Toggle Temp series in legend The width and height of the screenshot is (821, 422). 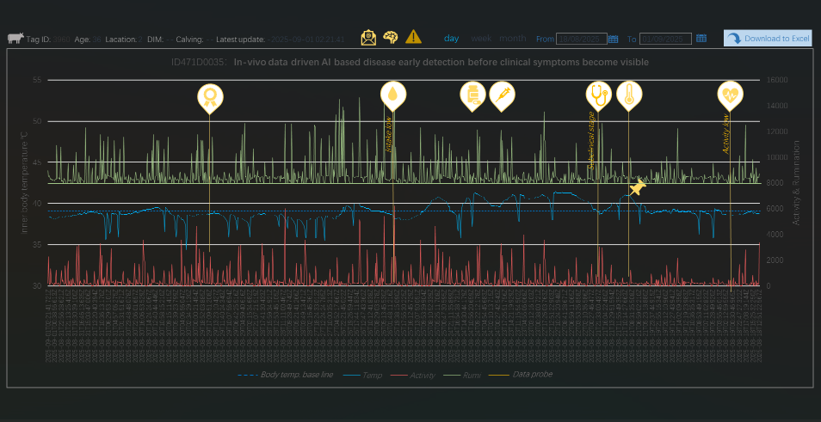click(x=363, y=374)
